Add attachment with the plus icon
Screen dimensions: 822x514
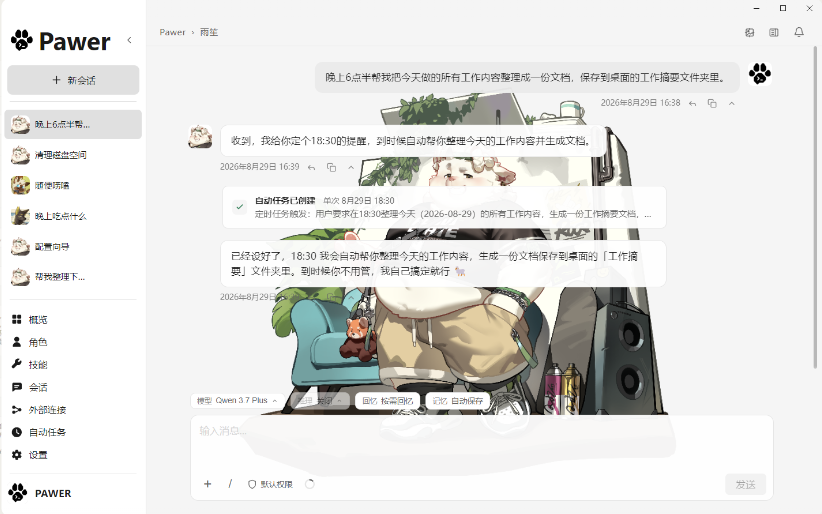[208, 484]
